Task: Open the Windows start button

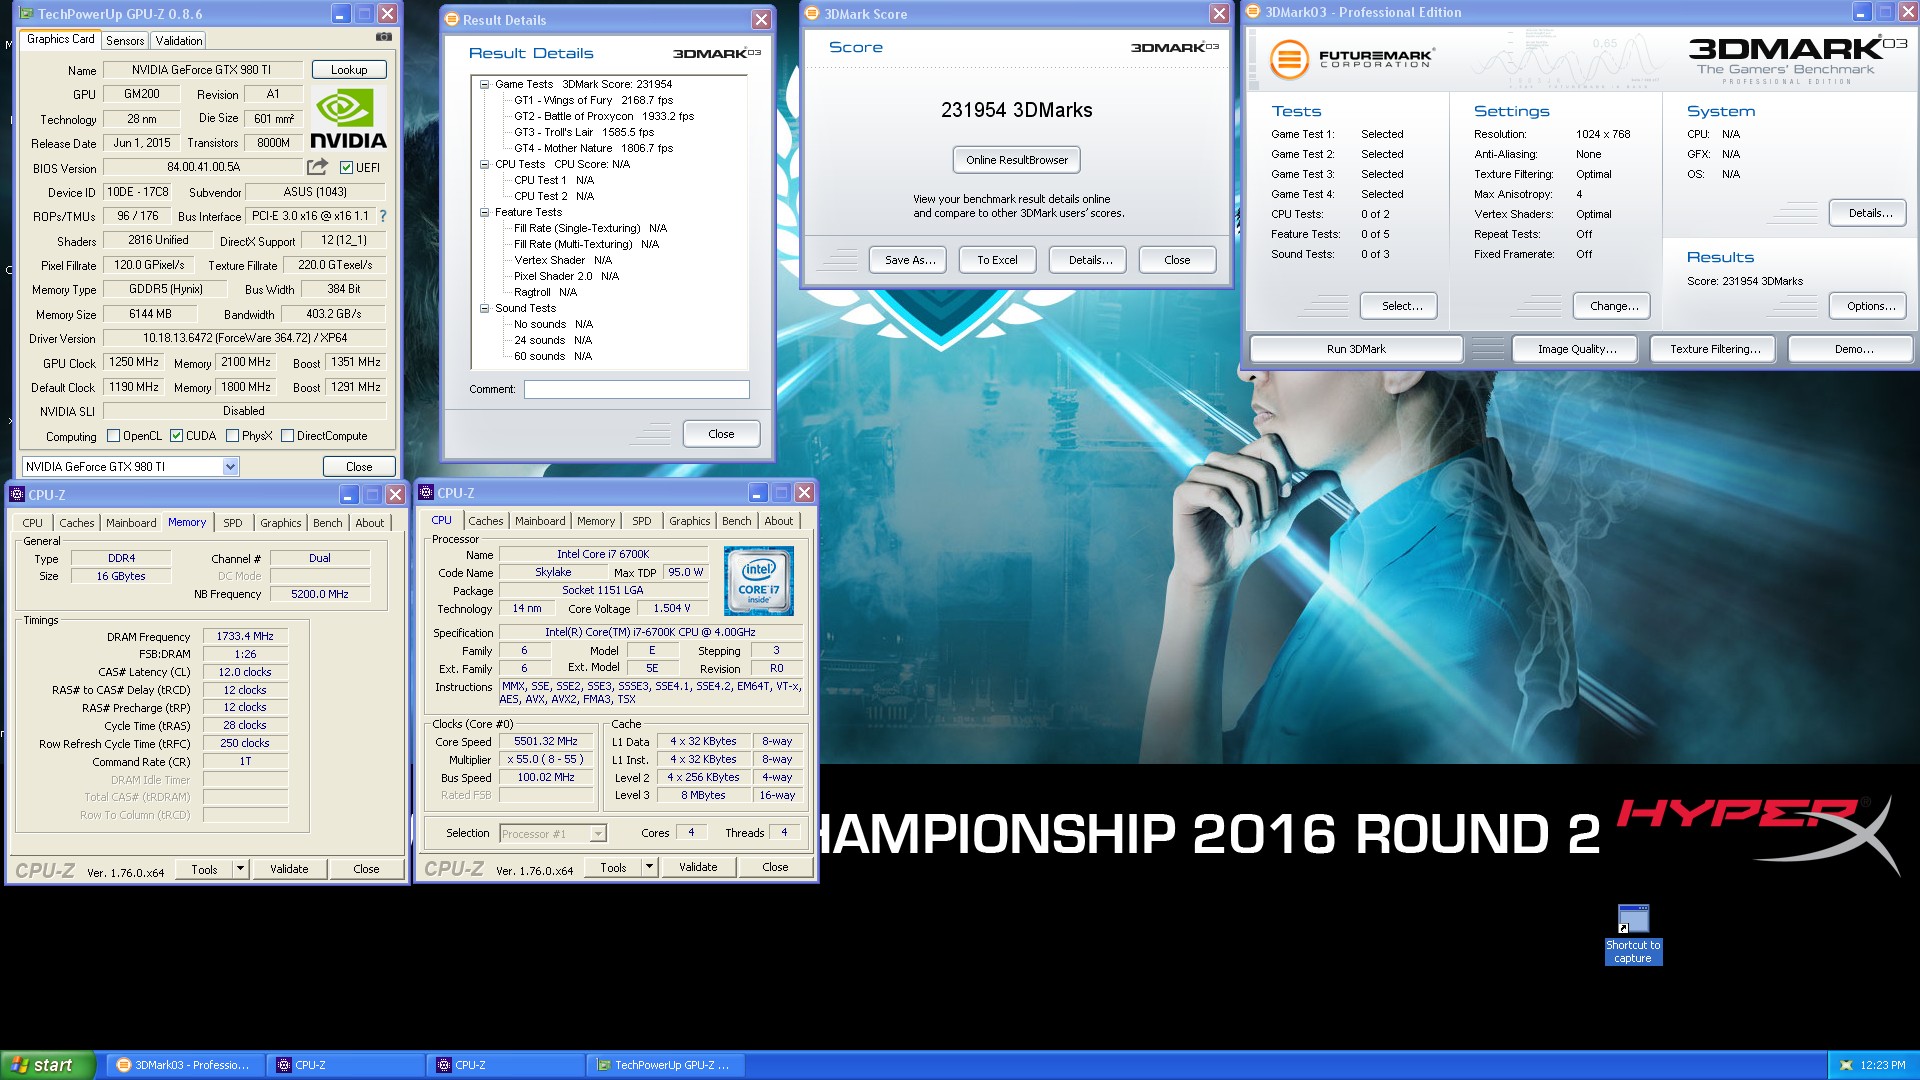Action: pos(47,1065)
